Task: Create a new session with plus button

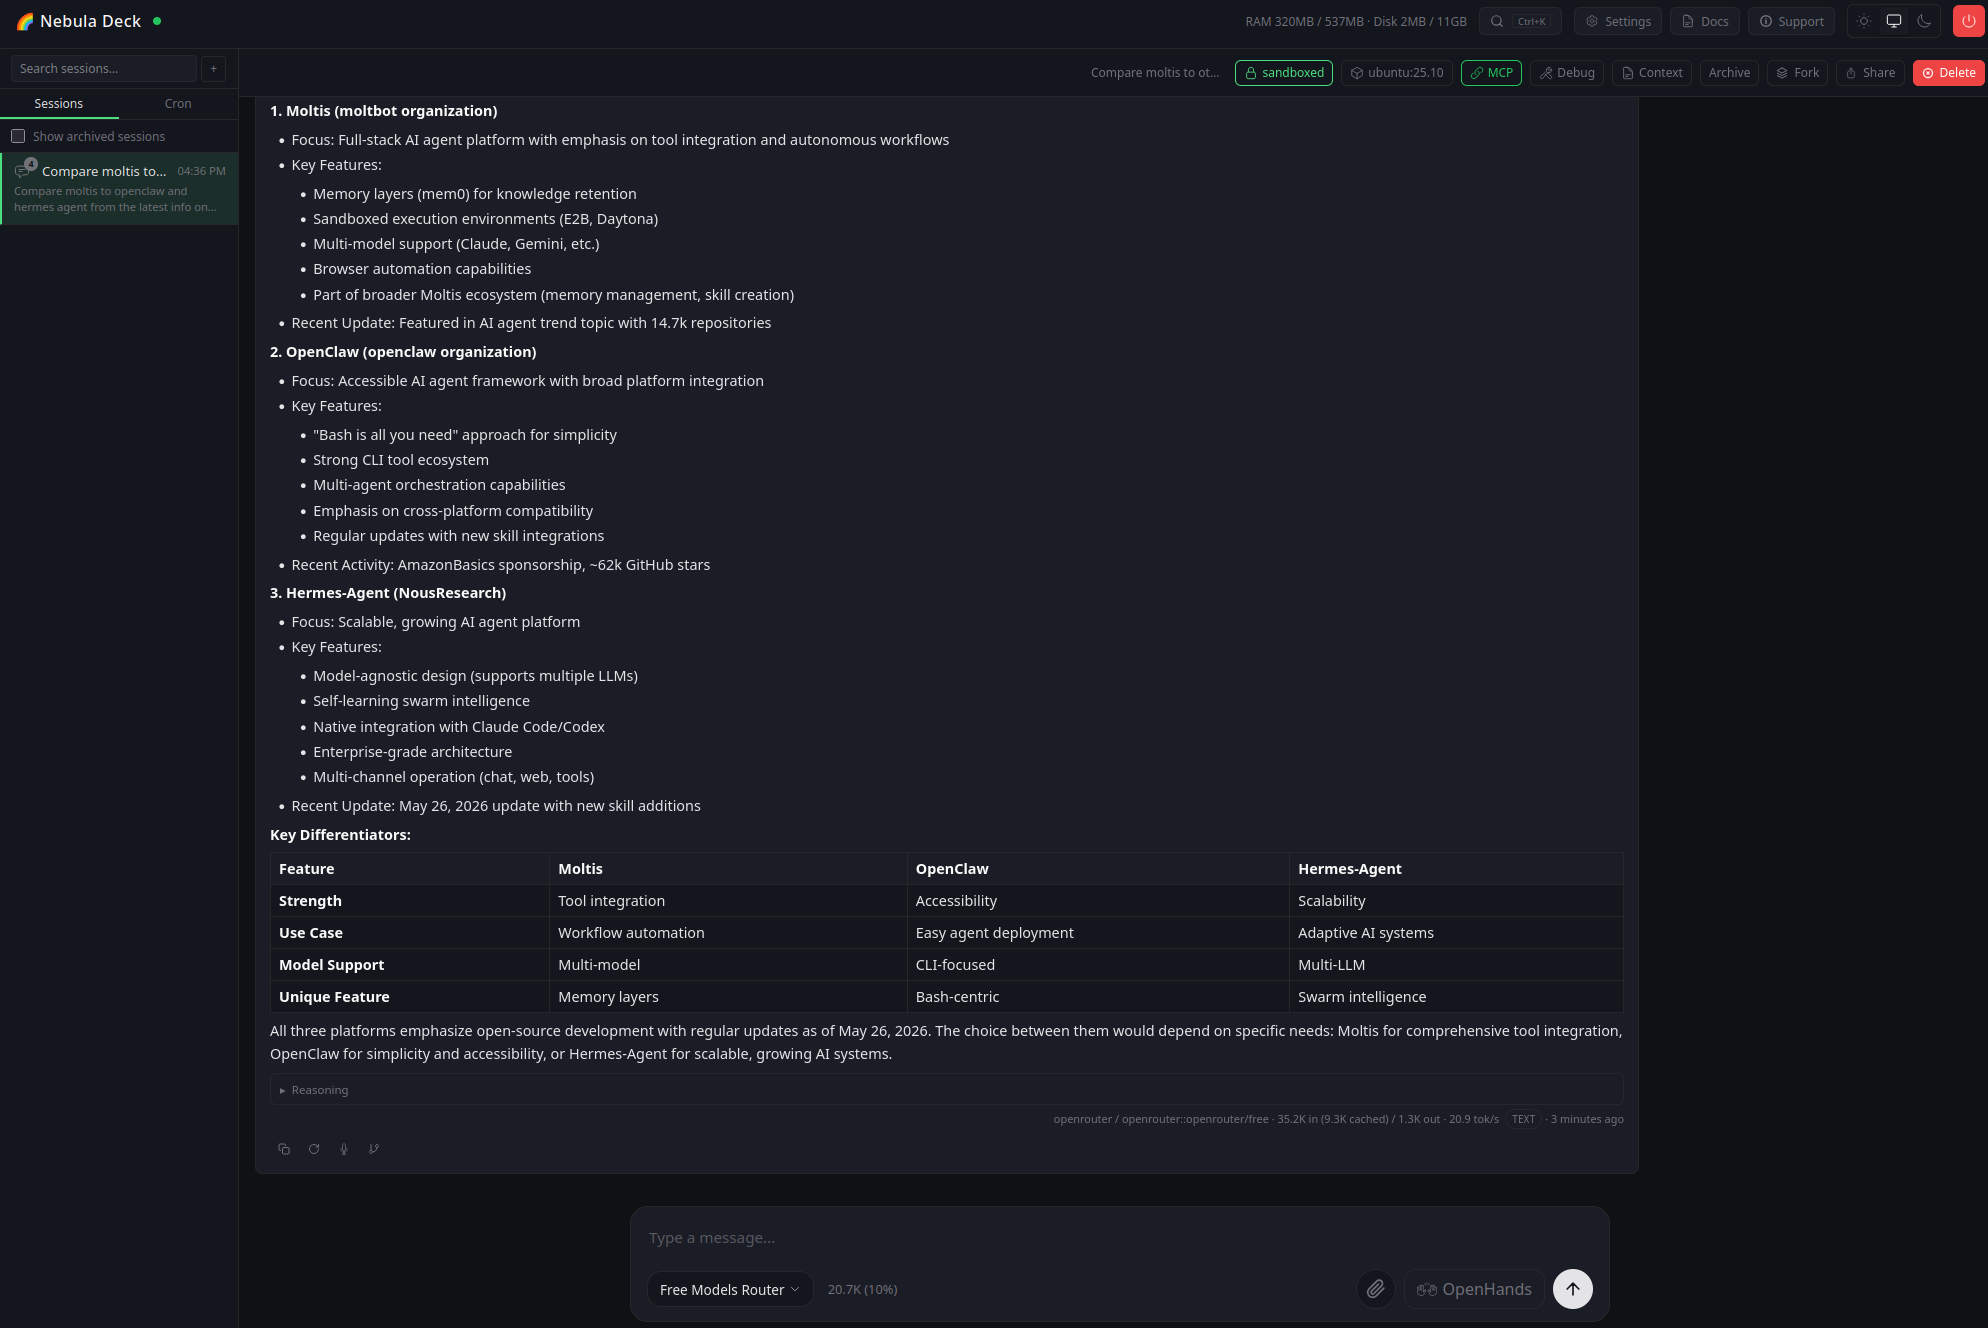Action: (x=213, y=69)
